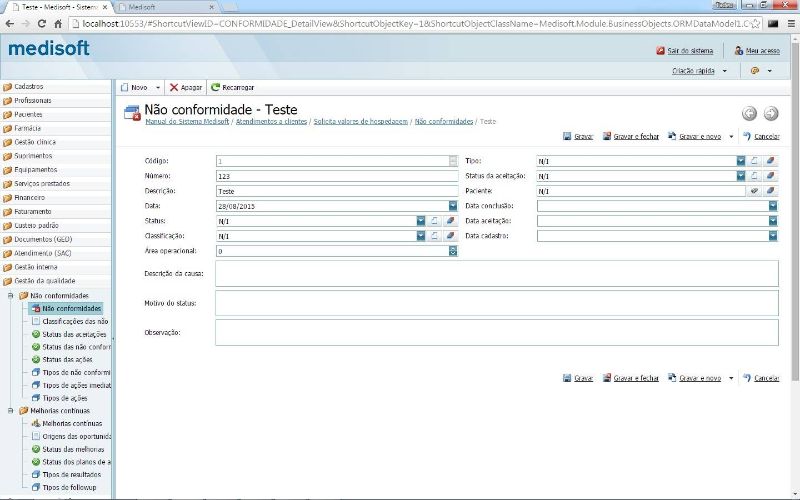Image resolution: width=800 pixels, height=500 pixels.
Task: Click bottom Gravar e fechar
Action: click(631, 378)
